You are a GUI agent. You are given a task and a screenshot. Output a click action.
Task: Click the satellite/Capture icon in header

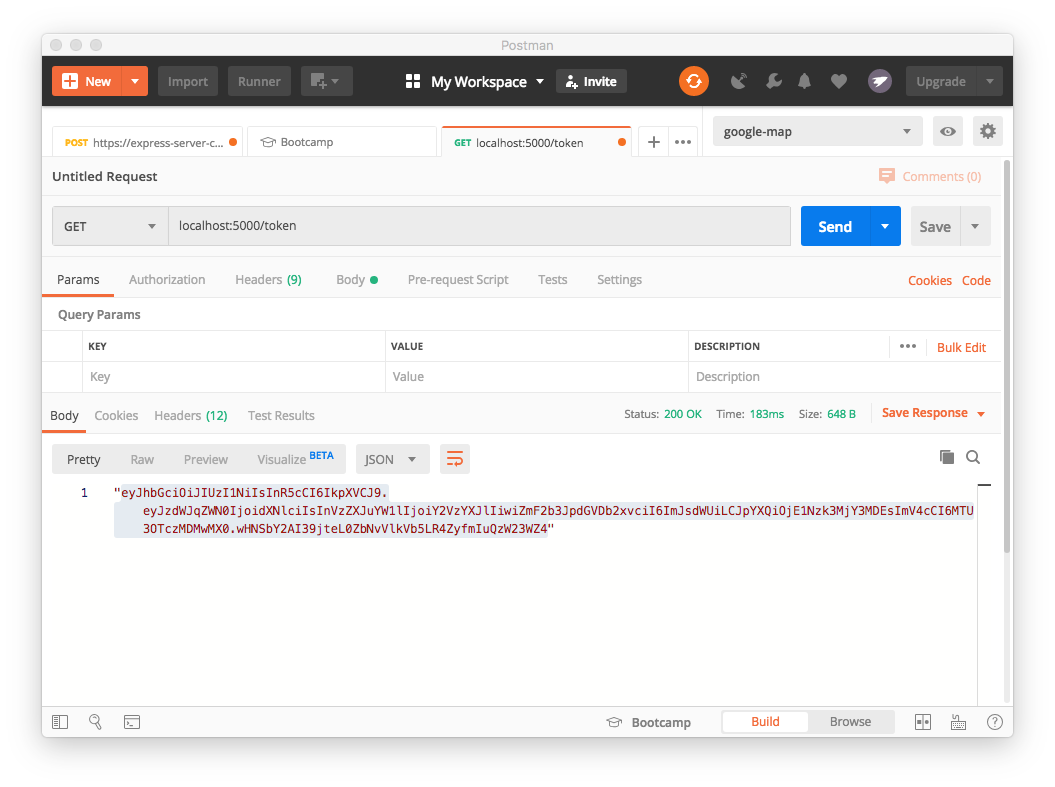pyautogui.click(x=739, y=81)
